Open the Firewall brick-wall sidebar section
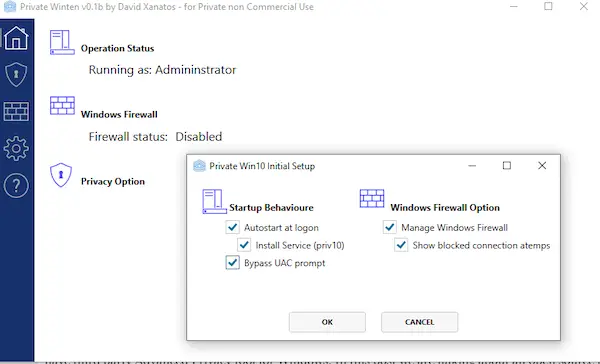This screenshot has width=600, height=364. tap(16, 111)
